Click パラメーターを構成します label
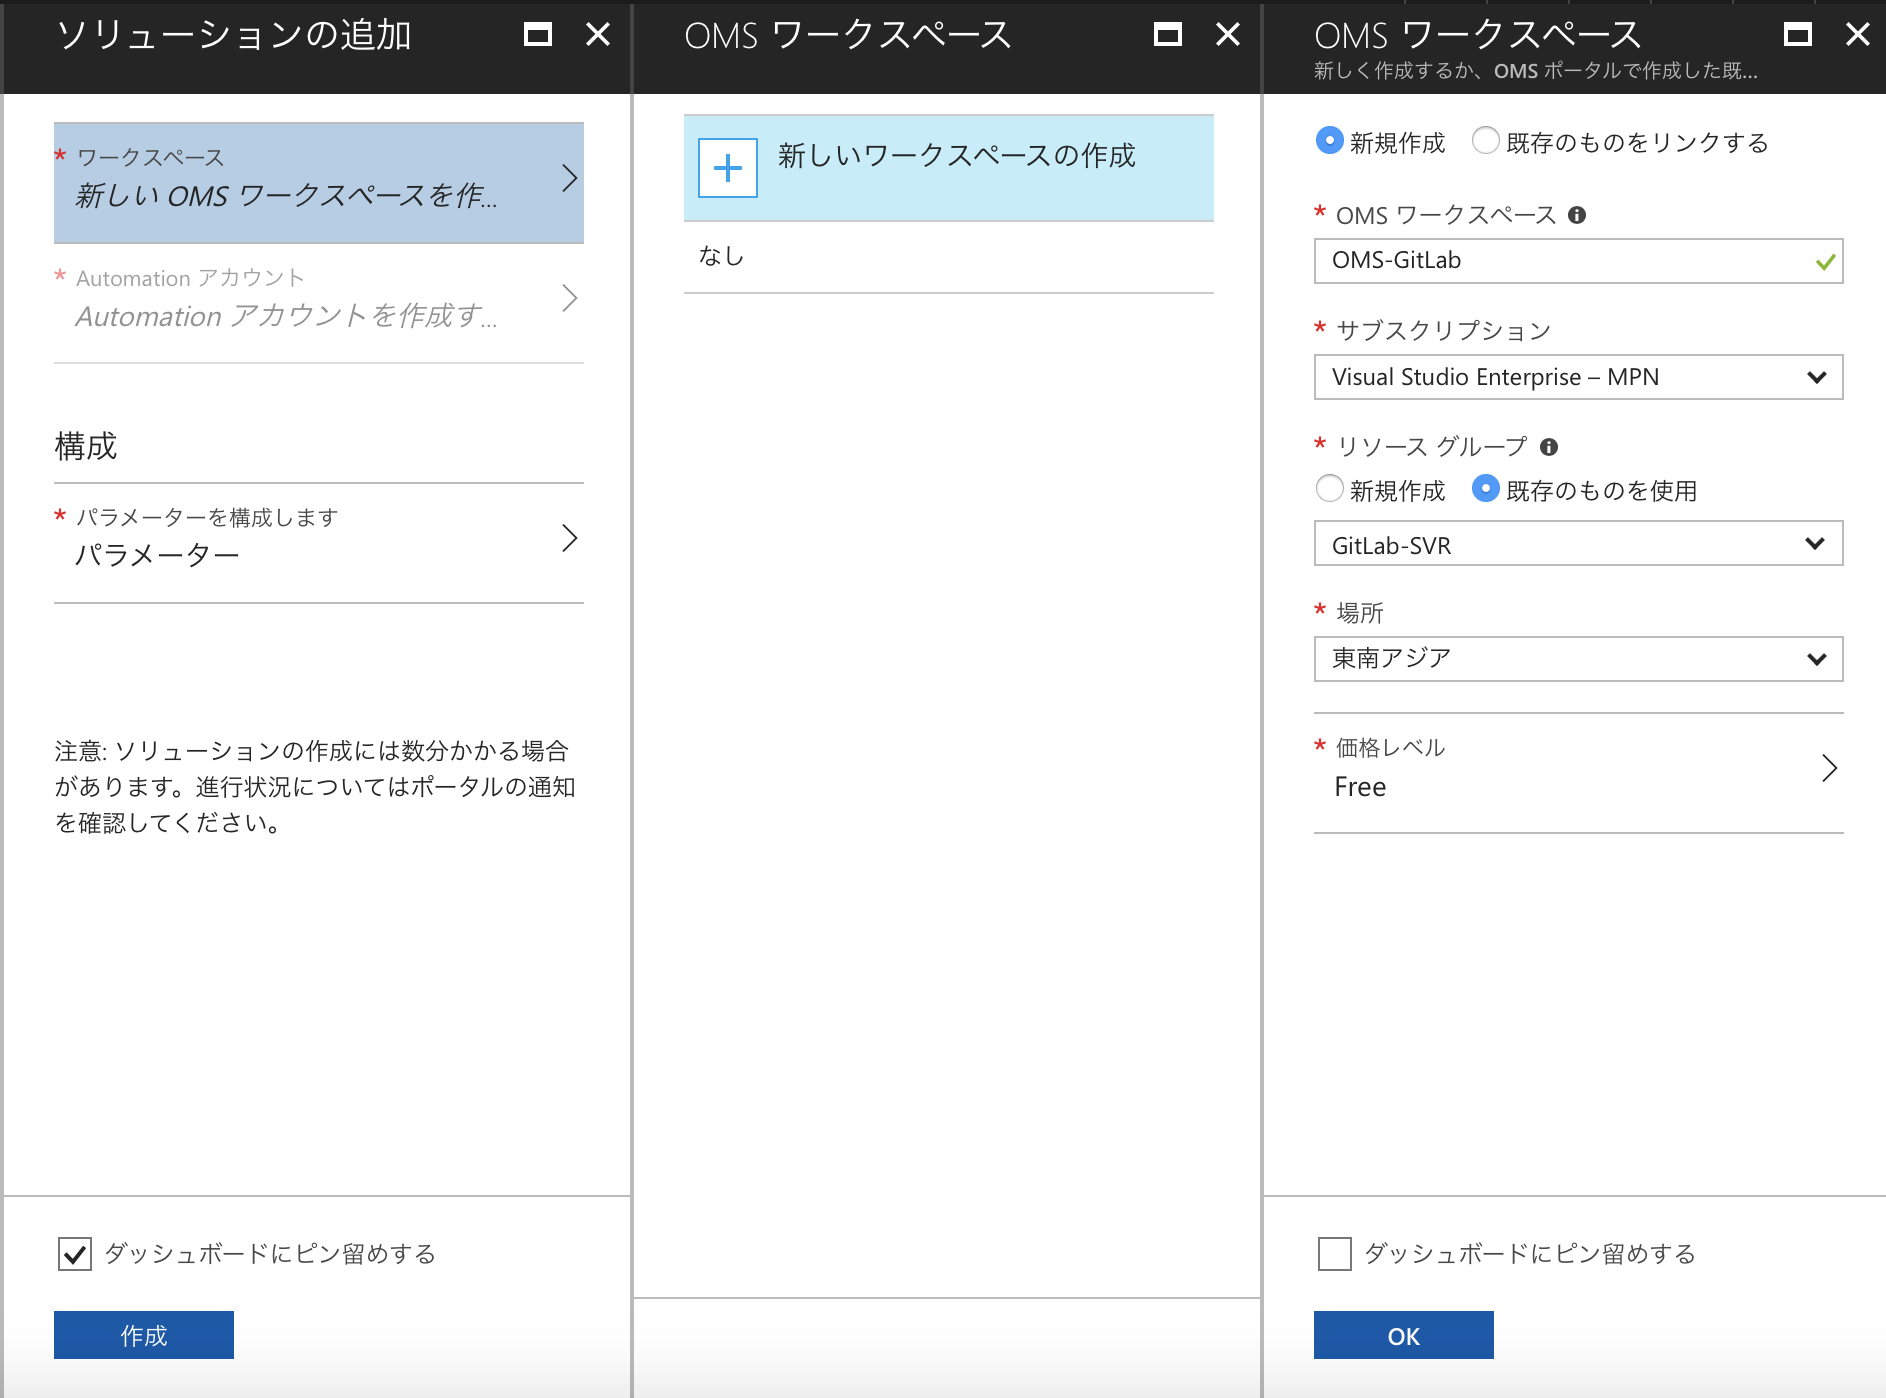 207,517
